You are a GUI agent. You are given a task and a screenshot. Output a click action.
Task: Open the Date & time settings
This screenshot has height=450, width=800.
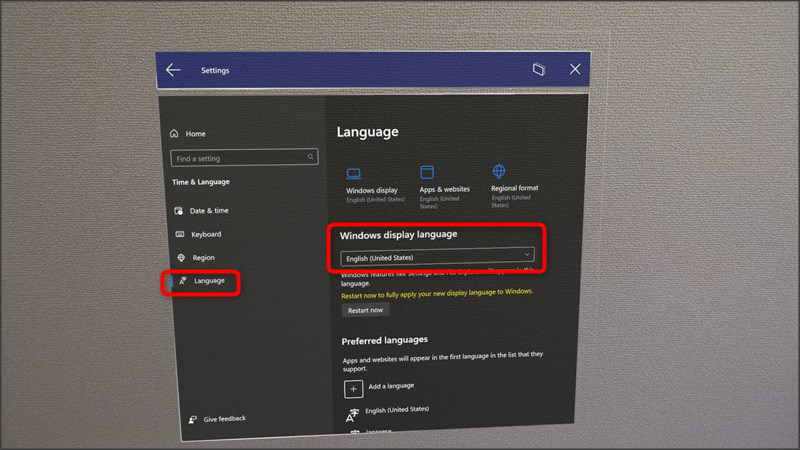click(x=208, y=211)
